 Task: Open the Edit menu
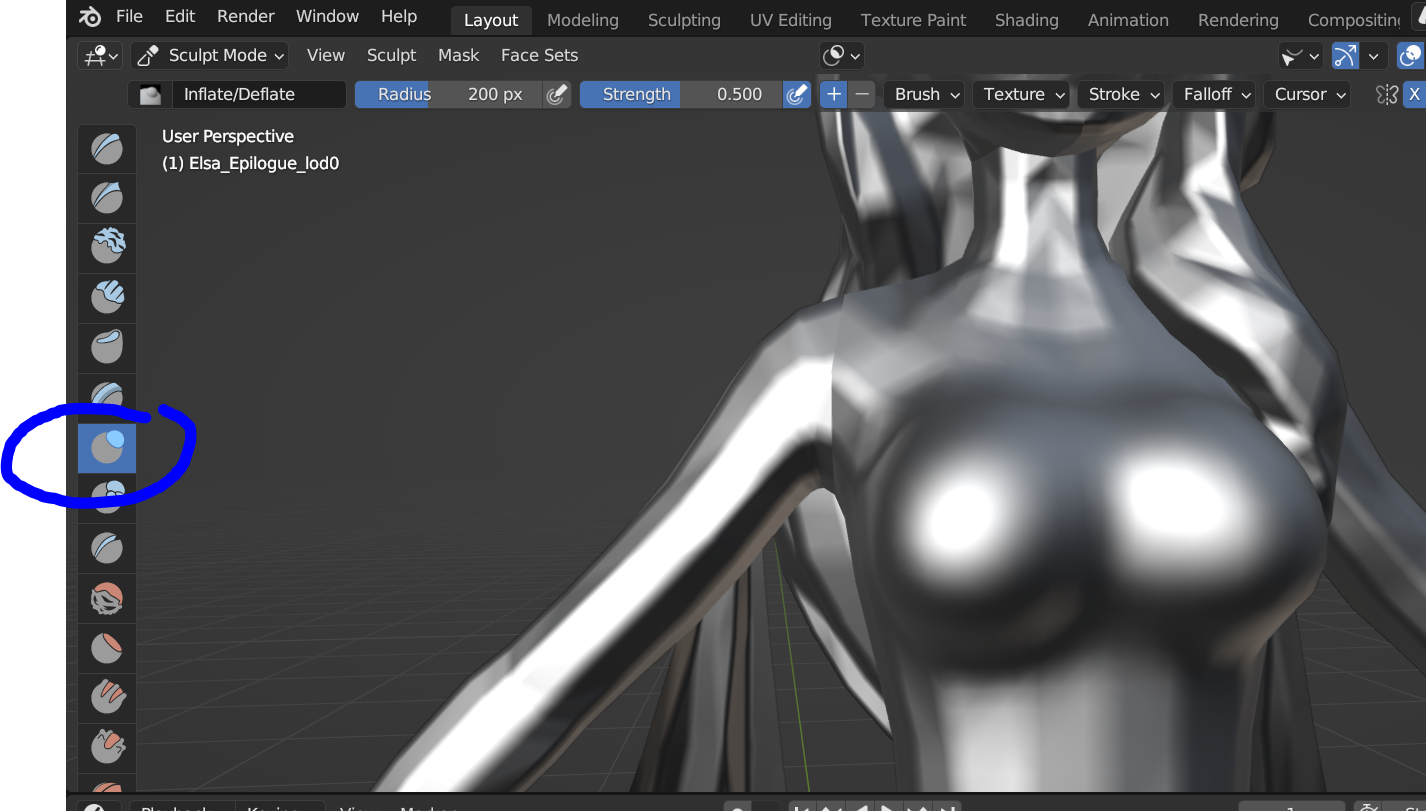click(180, 17)
